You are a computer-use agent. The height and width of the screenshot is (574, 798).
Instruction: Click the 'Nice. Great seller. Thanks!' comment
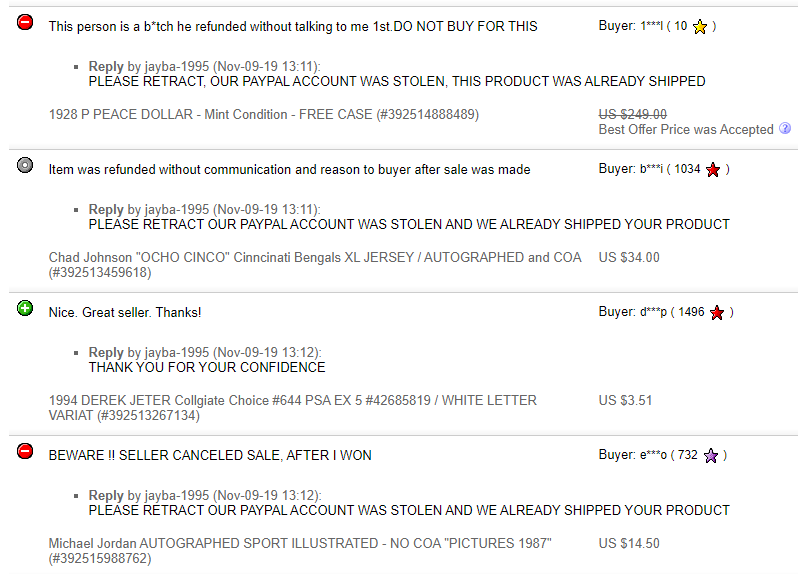click(125, 312)
